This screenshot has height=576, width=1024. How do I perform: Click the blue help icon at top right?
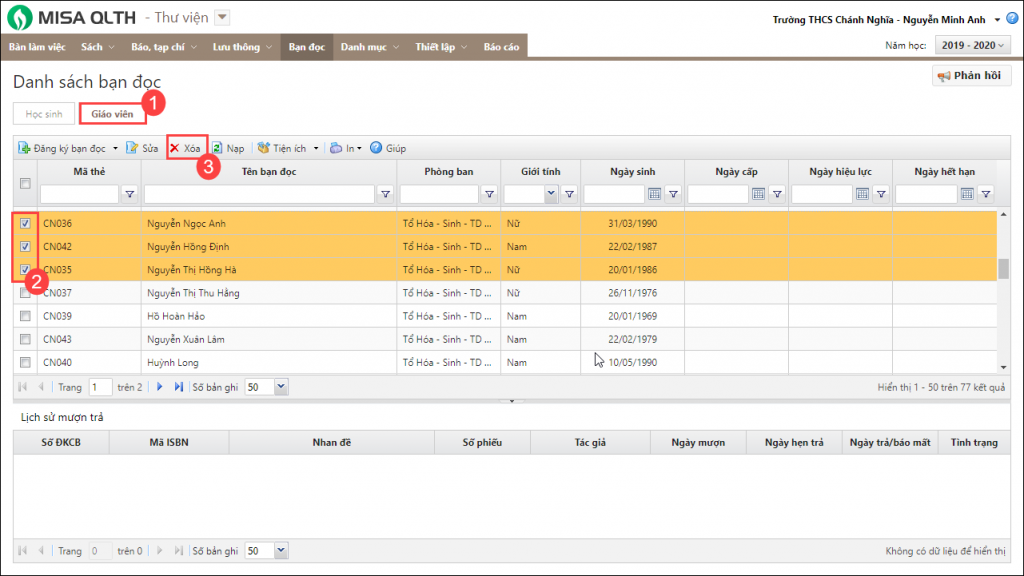click(1012, 19)
